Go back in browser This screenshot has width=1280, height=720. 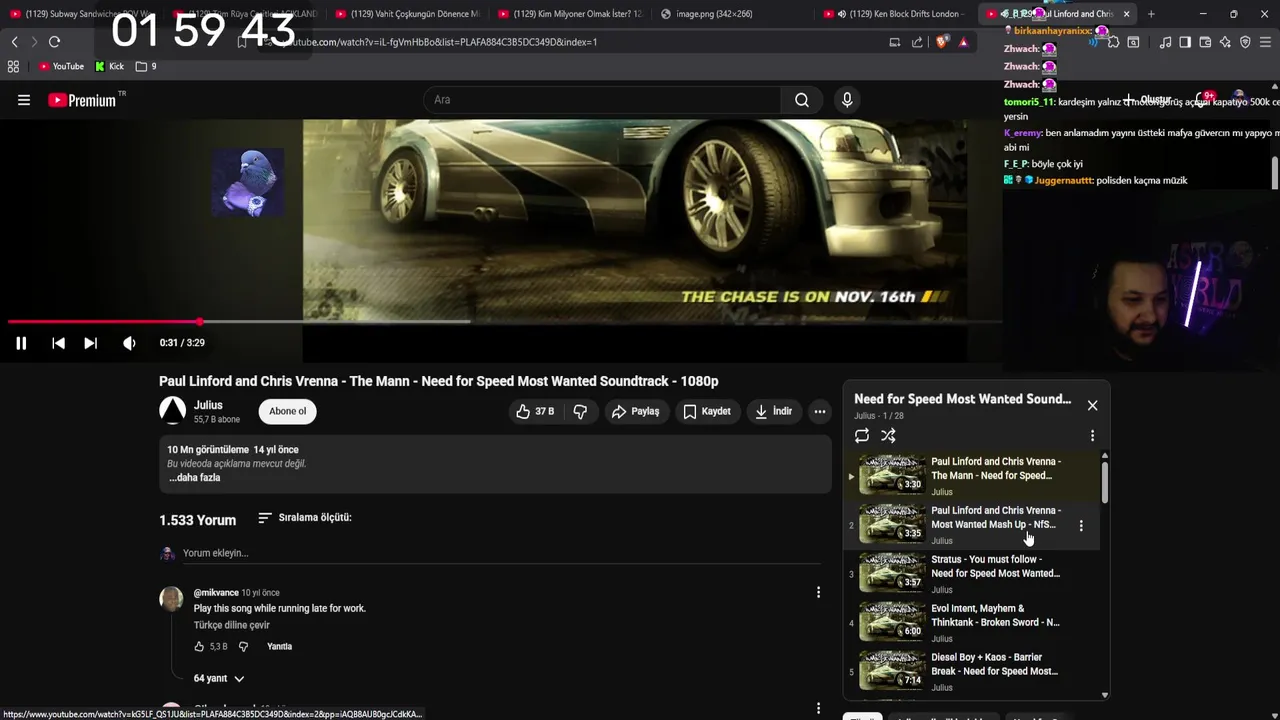click(x=14, y=42)
